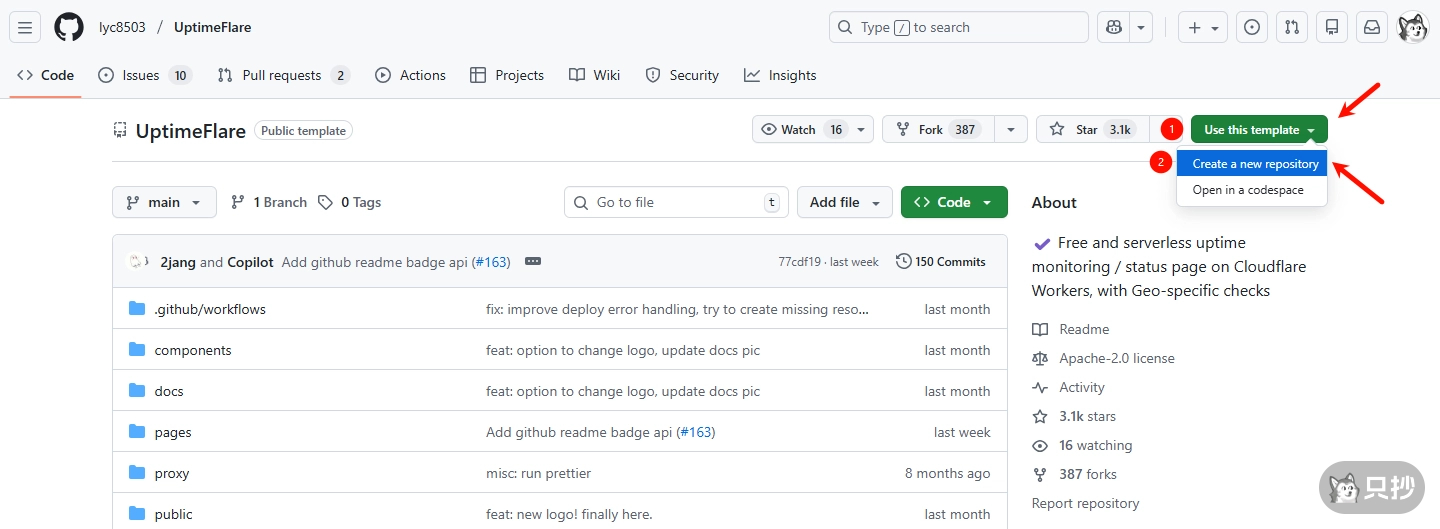Open the hamburger navigation menu

click(x=25, y=27)
